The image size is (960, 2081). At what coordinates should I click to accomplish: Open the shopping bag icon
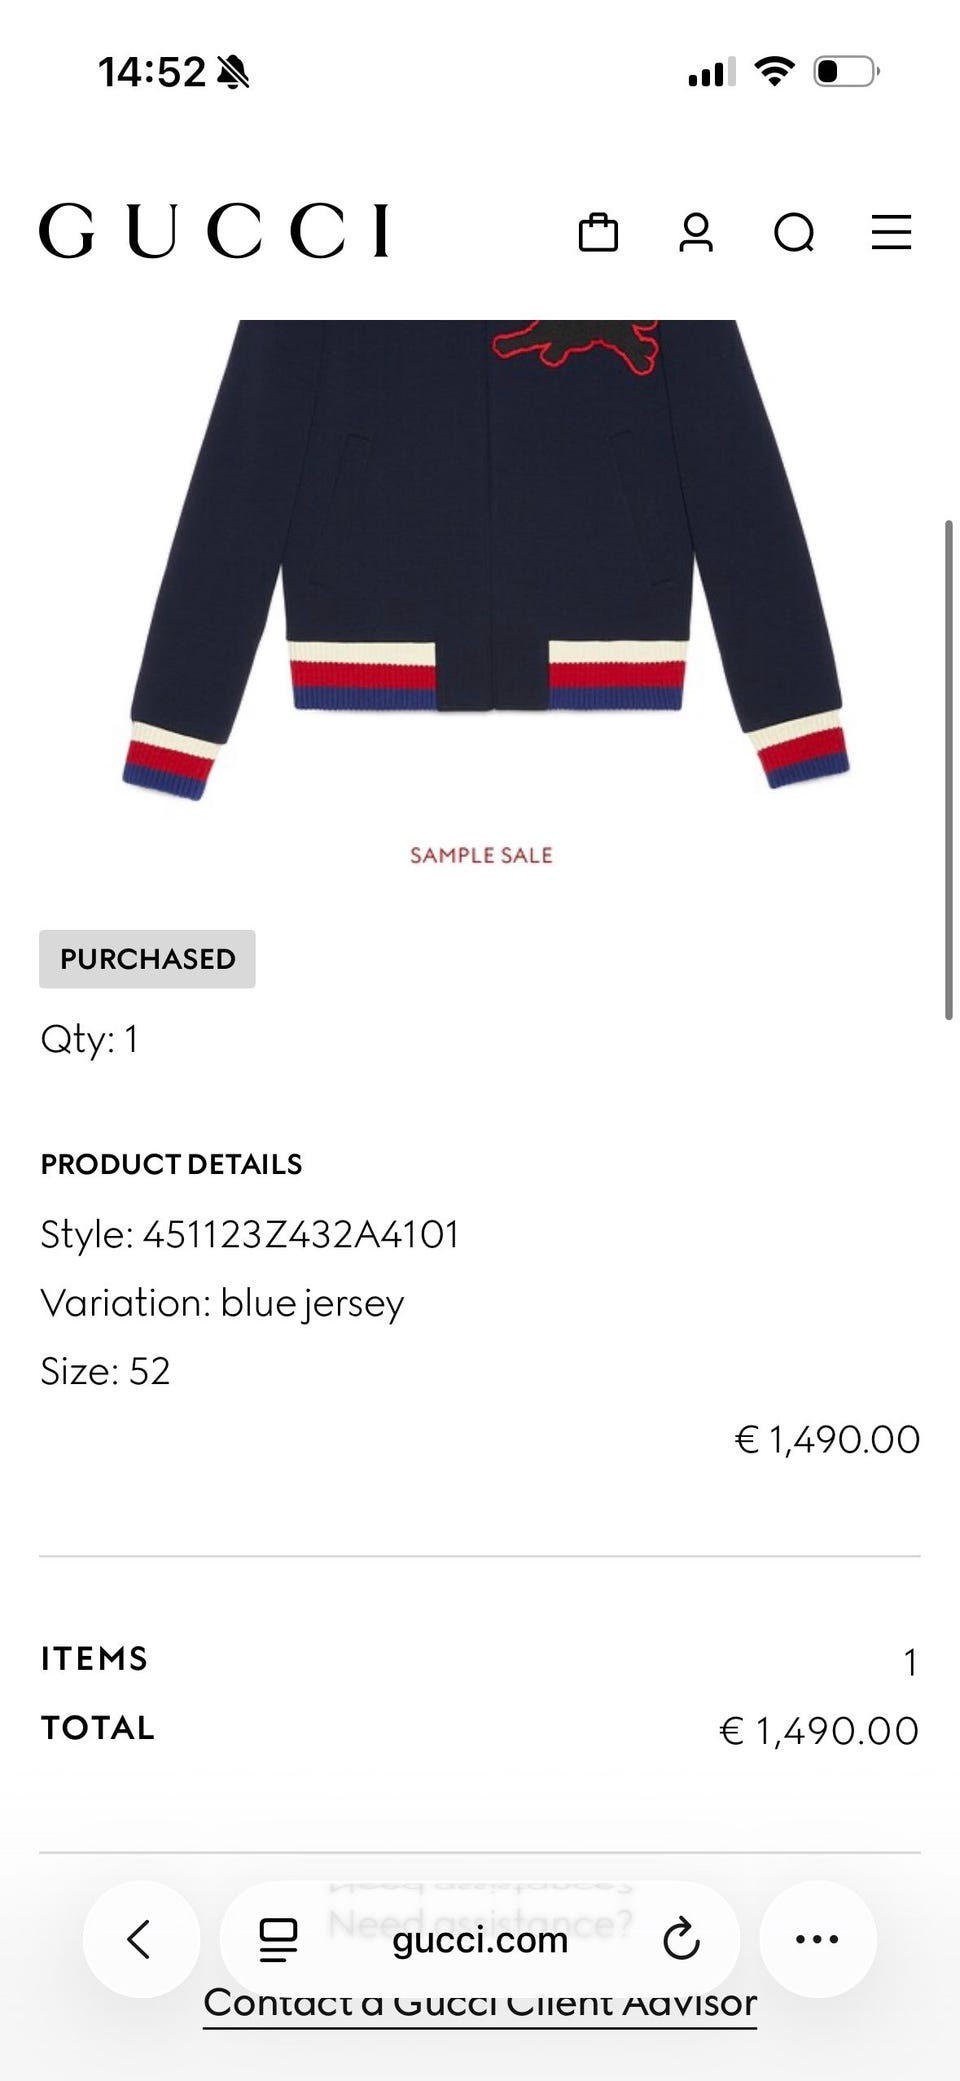[x=598, y=232]
